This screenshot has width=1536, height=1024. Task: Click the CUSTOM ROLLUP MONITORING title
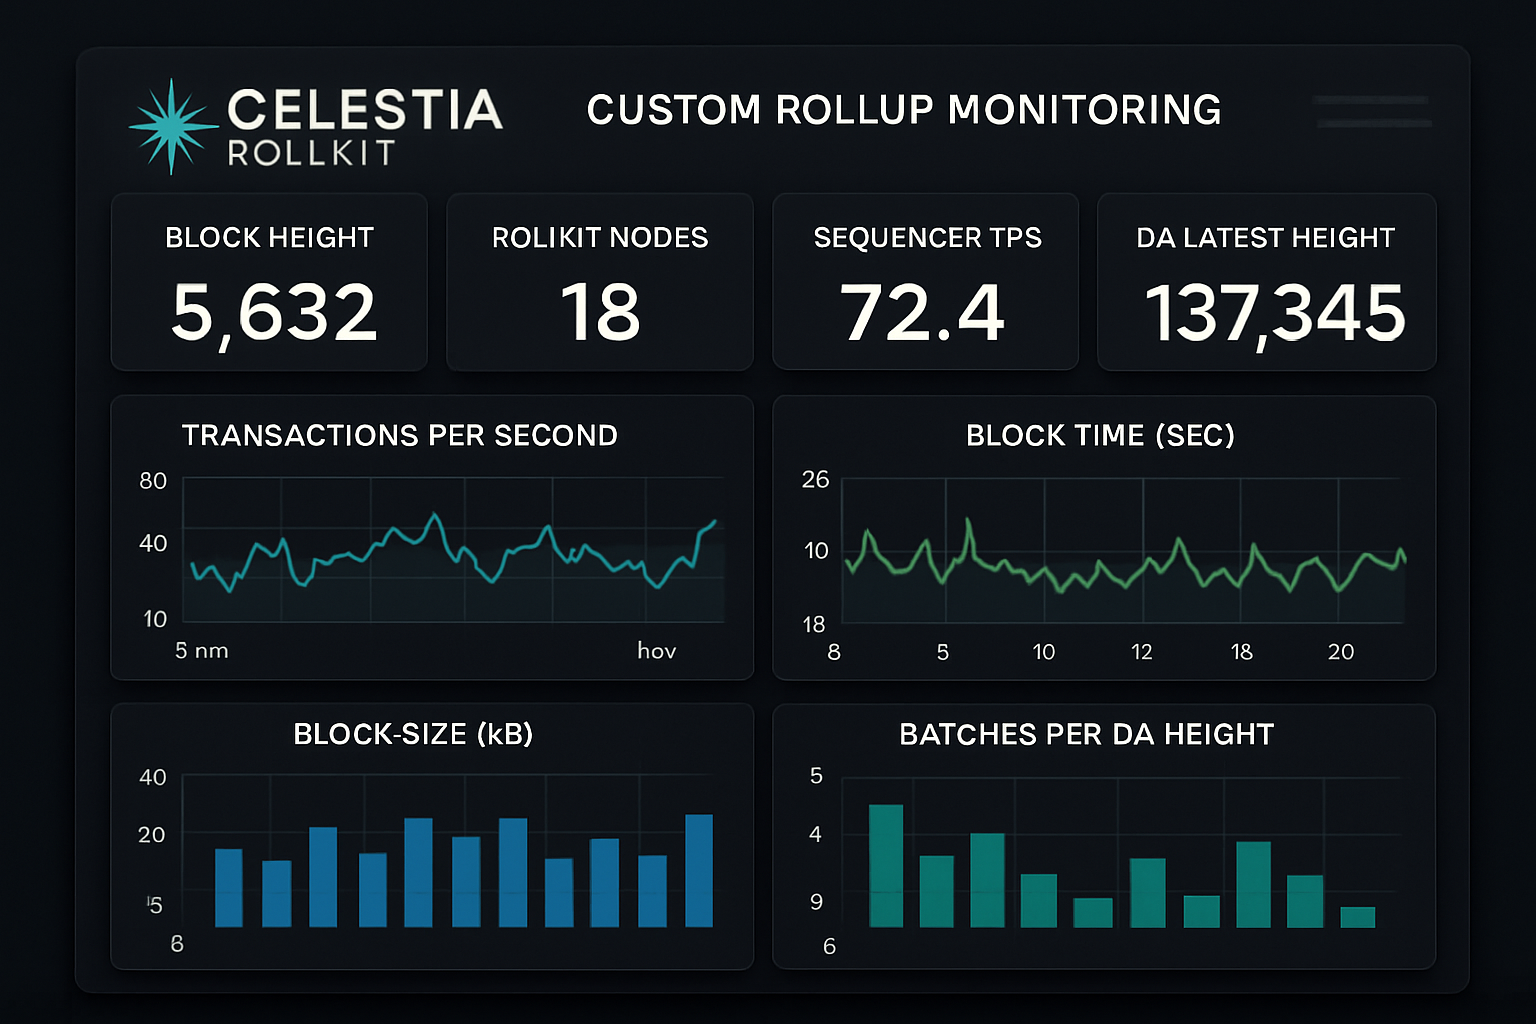point(905,110)
